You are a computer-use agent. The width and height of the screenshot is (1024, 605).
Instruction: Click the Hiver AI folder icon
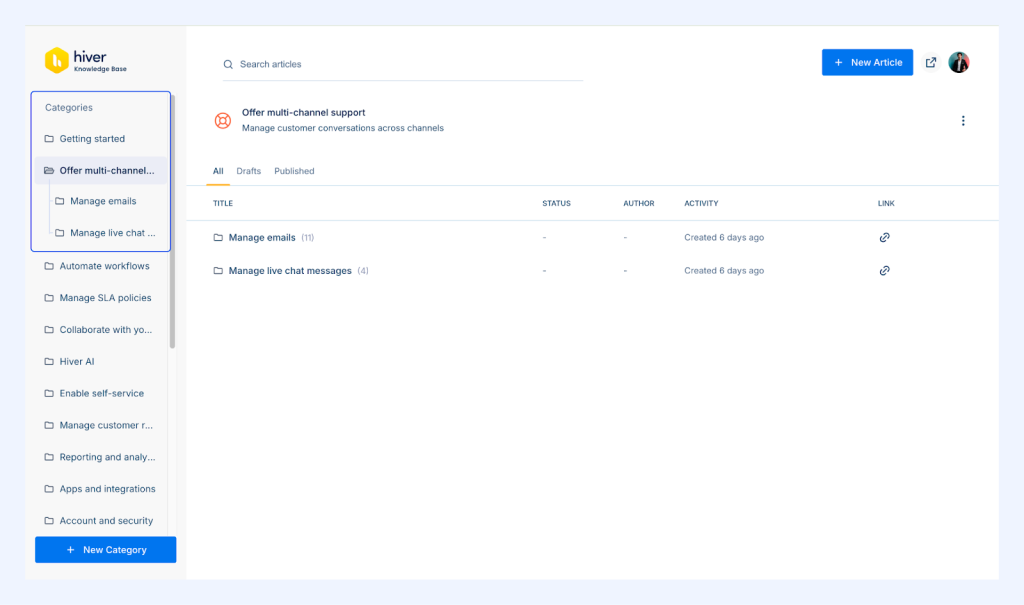tap(47, 361)
